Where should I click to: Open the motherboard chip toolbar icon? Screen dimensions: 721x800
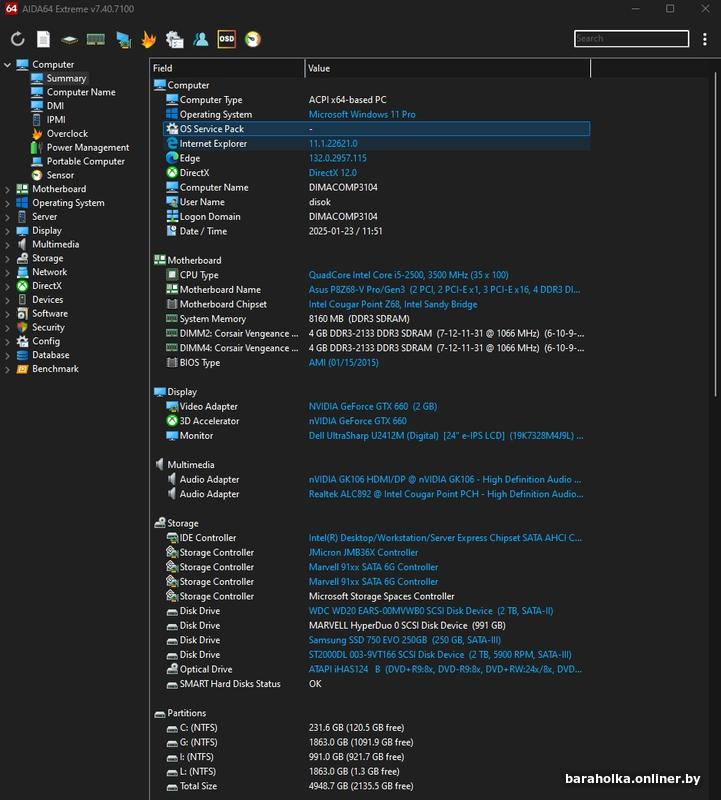(x=69, y=39)
